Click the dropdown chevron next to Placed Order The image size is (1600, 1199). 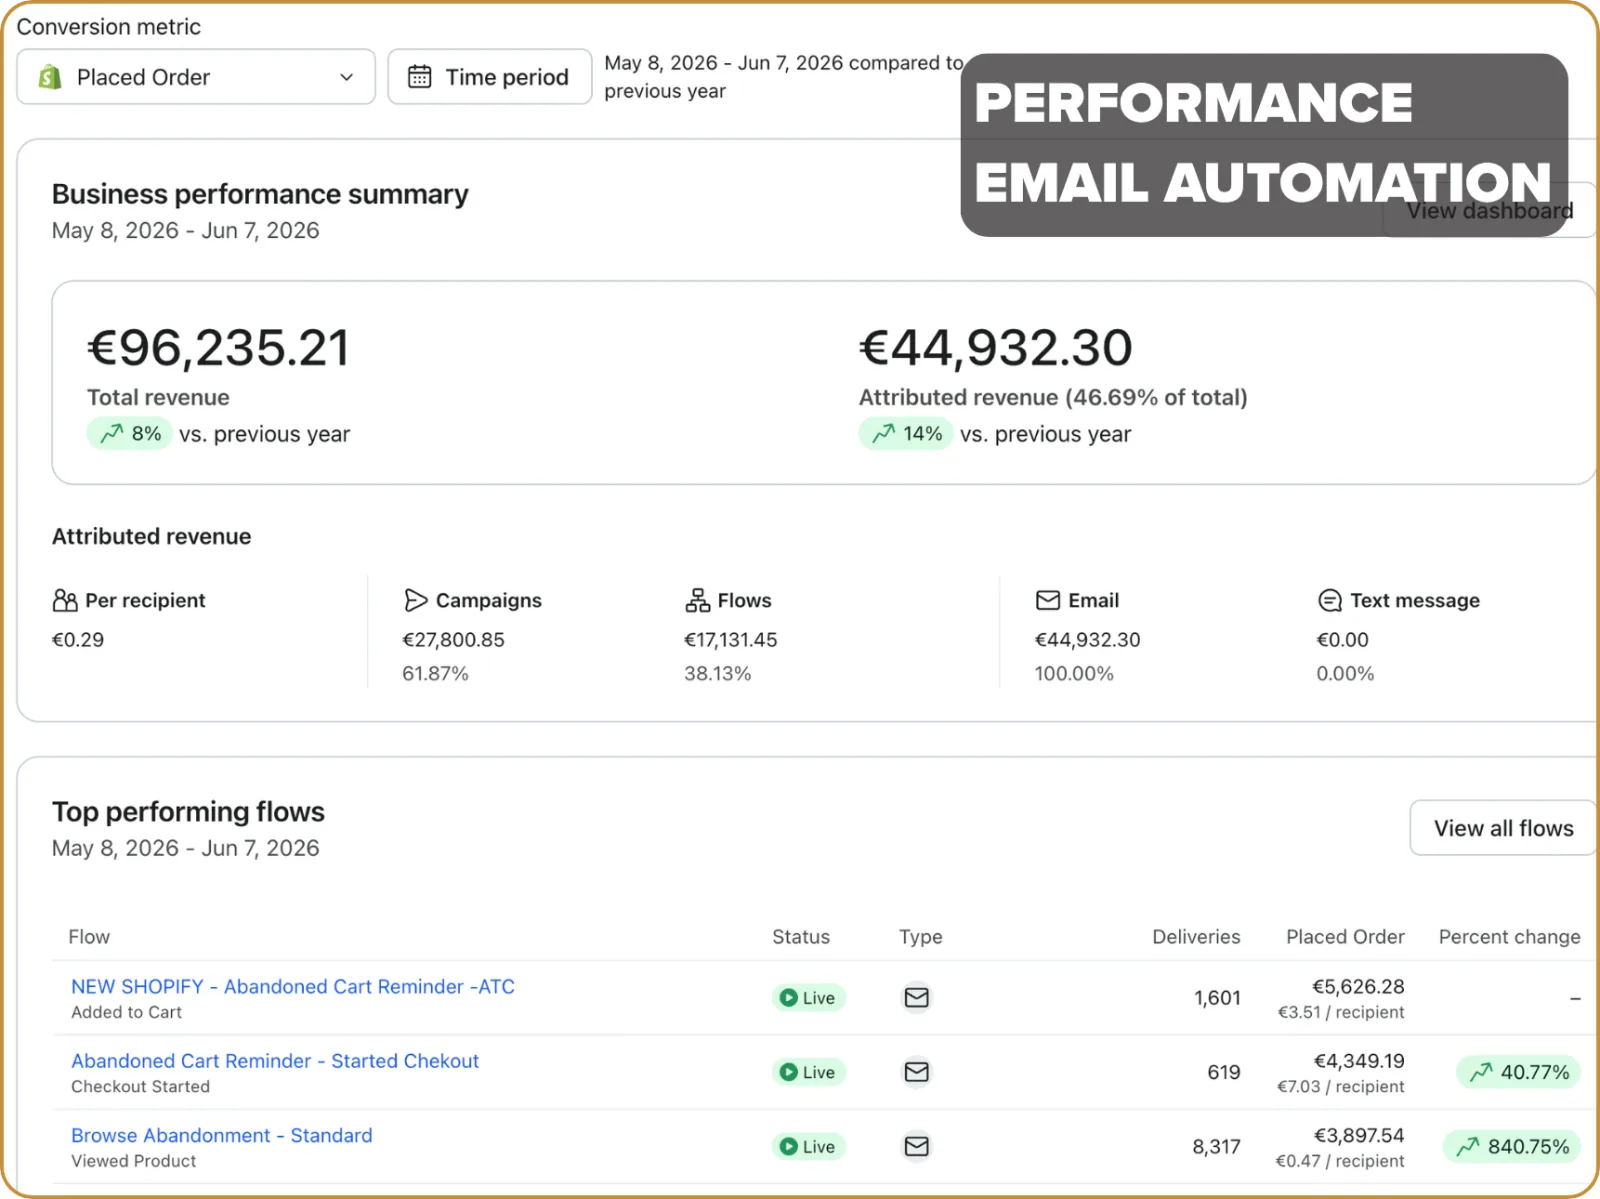pos(347,77)
